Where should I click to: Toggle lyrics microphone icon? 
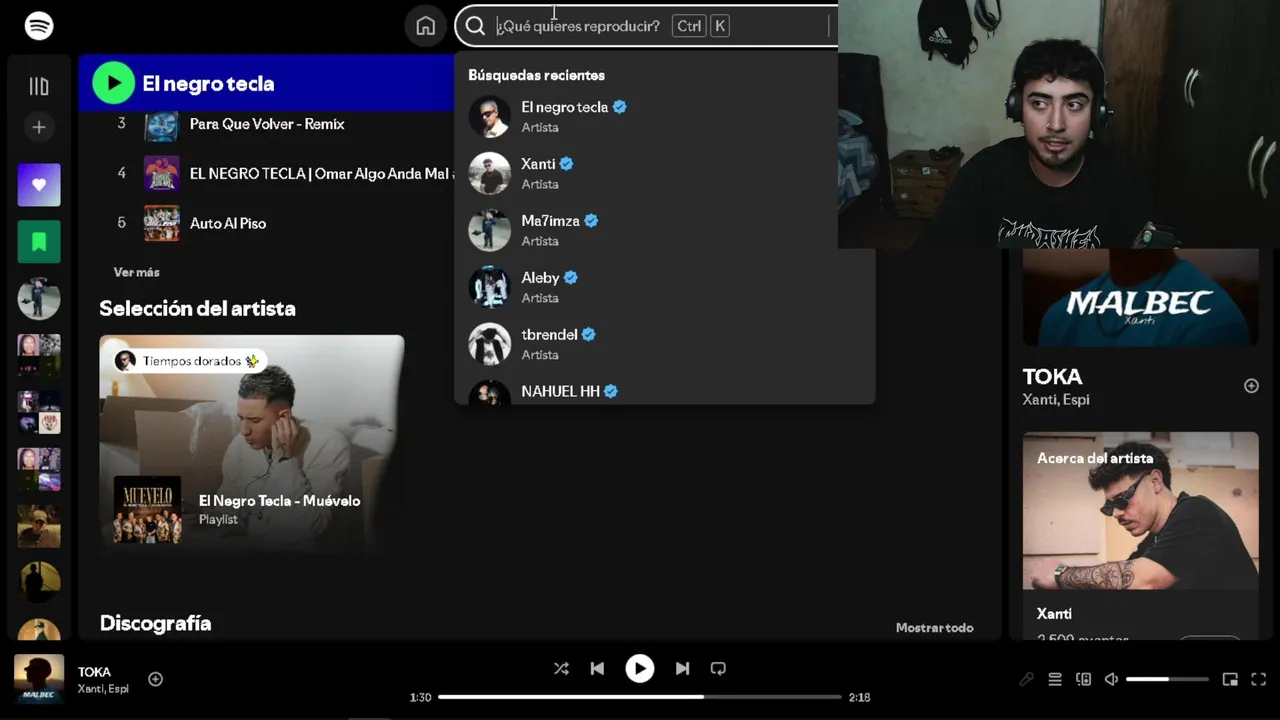click(1026, 679)
